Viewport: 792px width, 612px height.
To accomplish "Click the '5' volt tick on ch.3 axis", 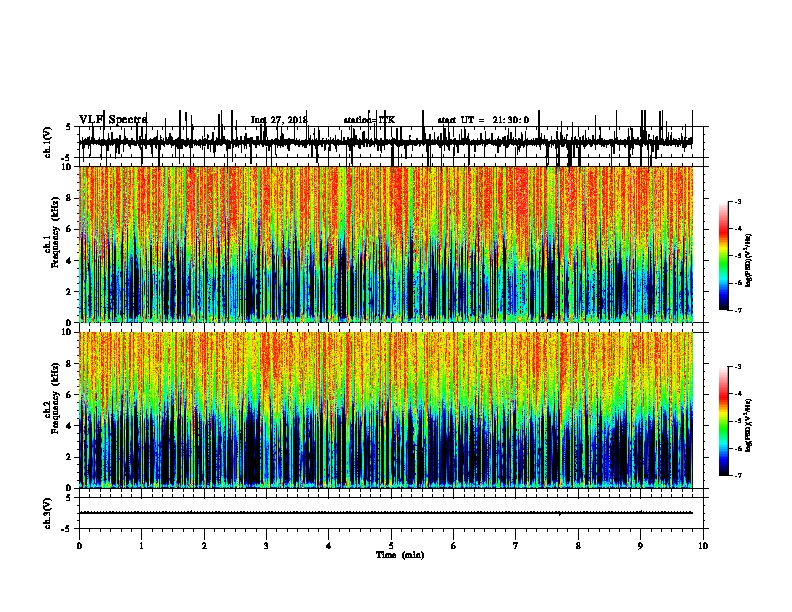I will (68, 498).
